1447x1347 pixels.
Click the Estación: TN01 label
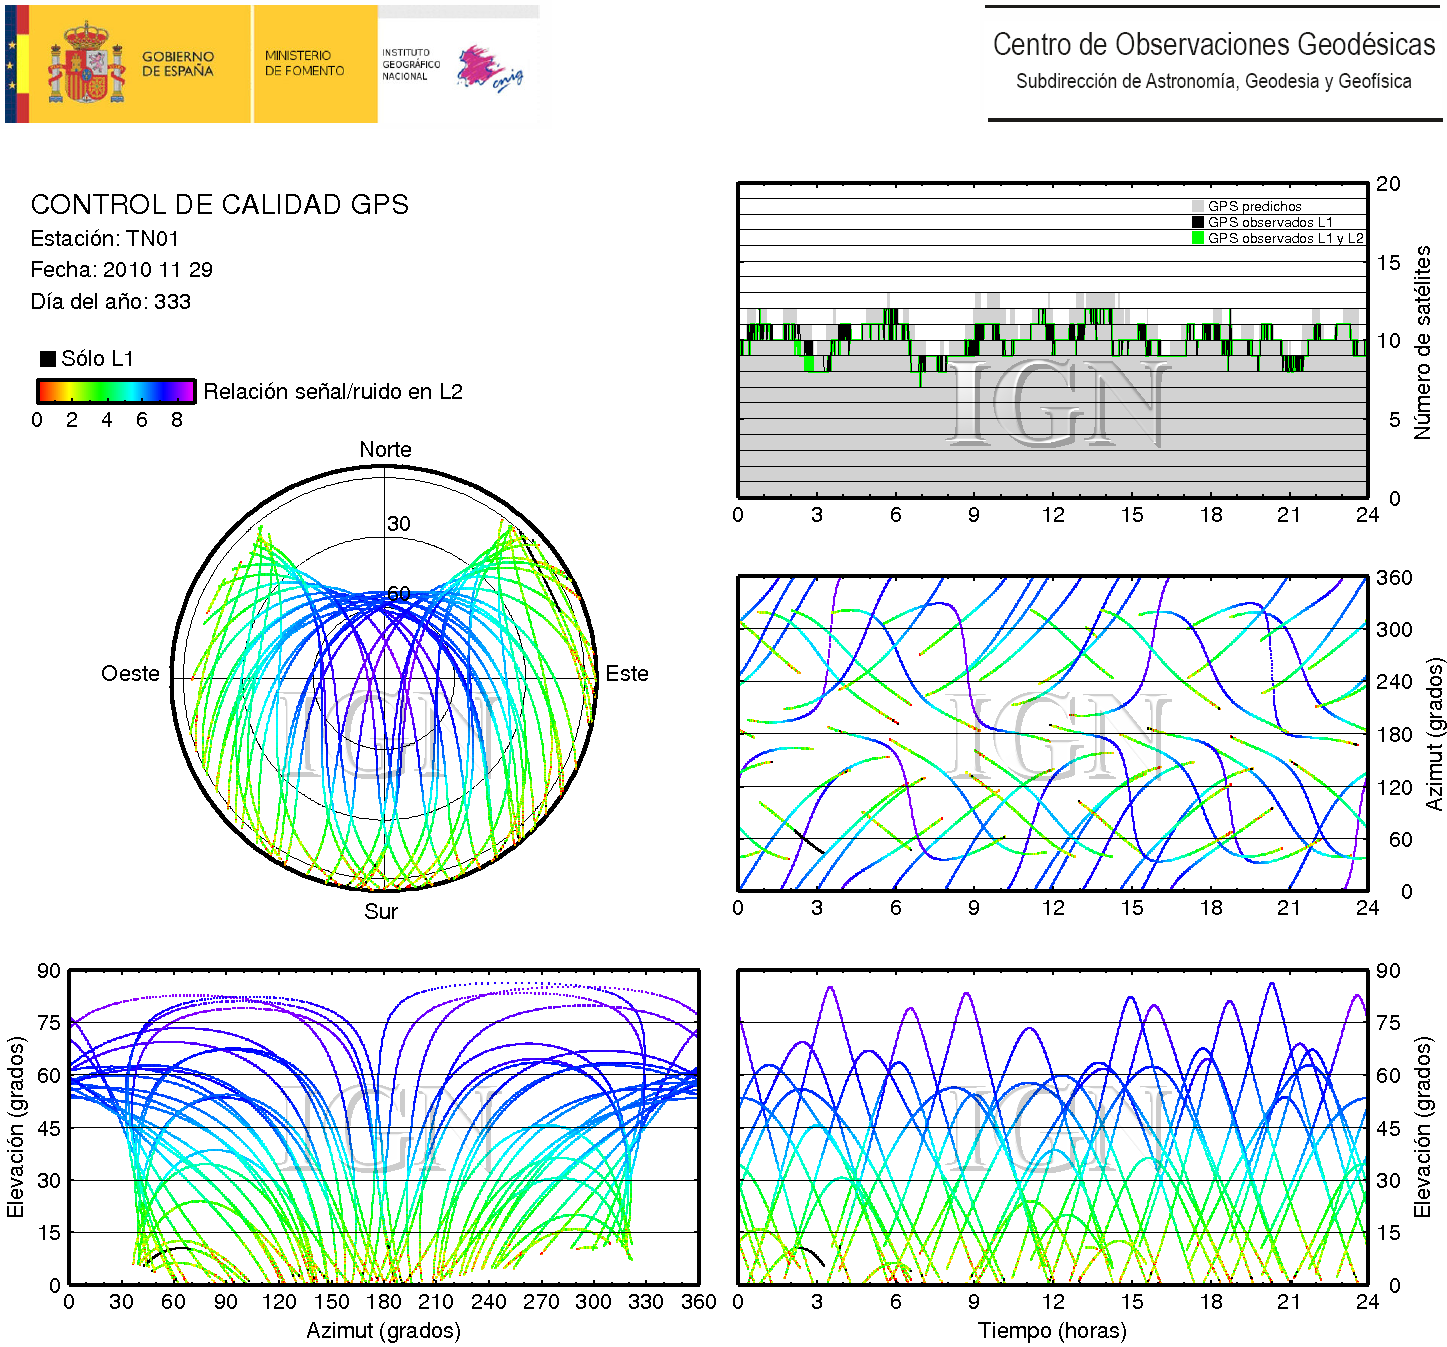[x=104, y=239]
